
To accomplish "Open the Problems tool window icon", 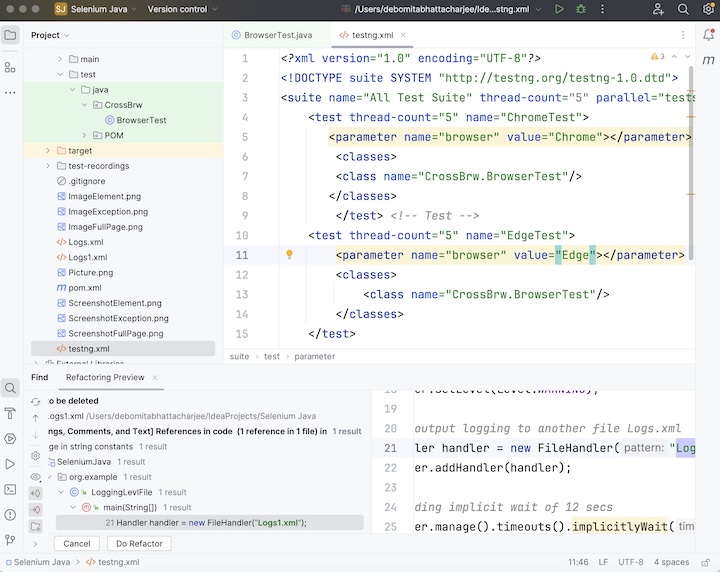I will pyautogui.click(x=10, y=516).
